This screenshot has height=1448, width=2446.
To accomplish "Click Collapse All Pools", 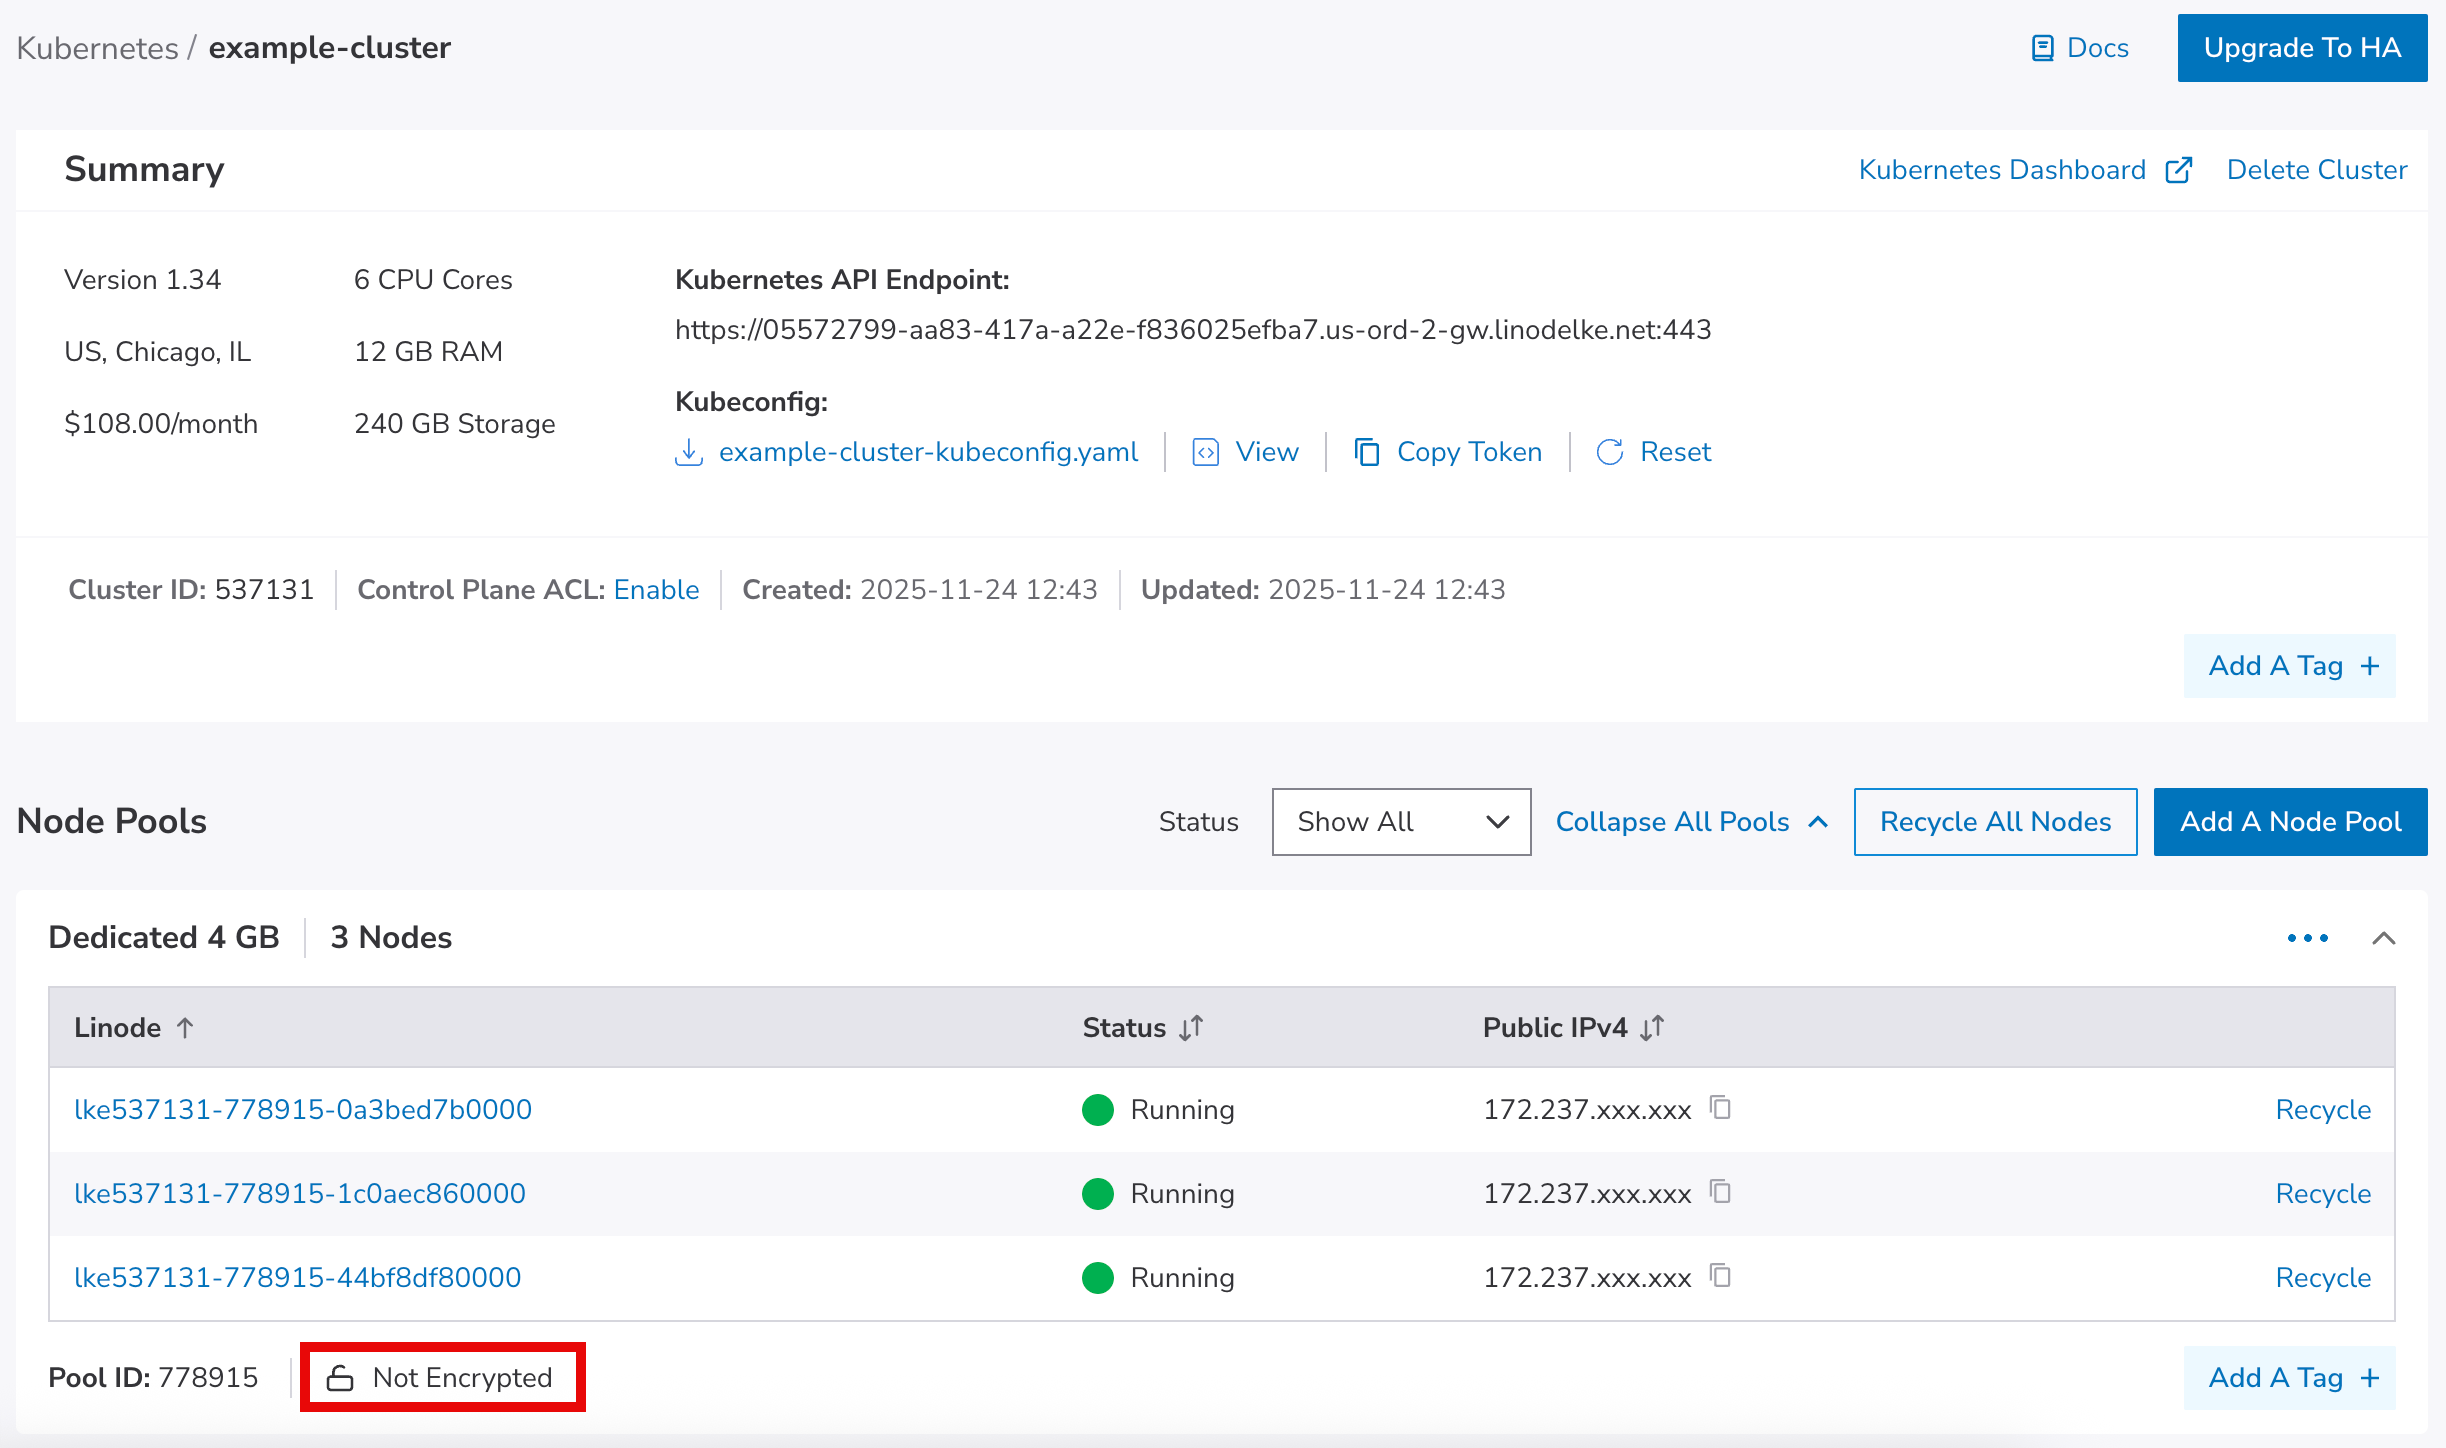I will 1691,822.
